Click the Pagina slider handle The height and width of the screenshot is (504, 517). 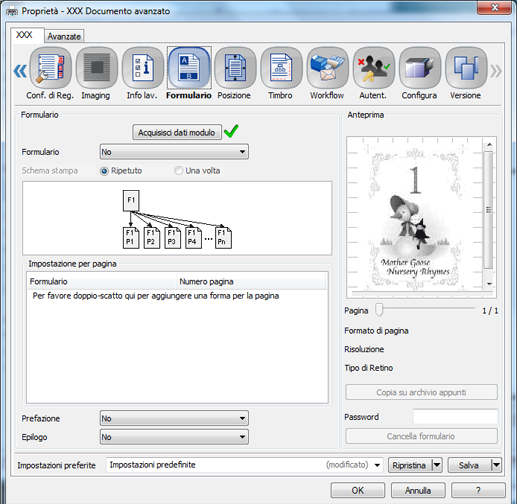379,310
